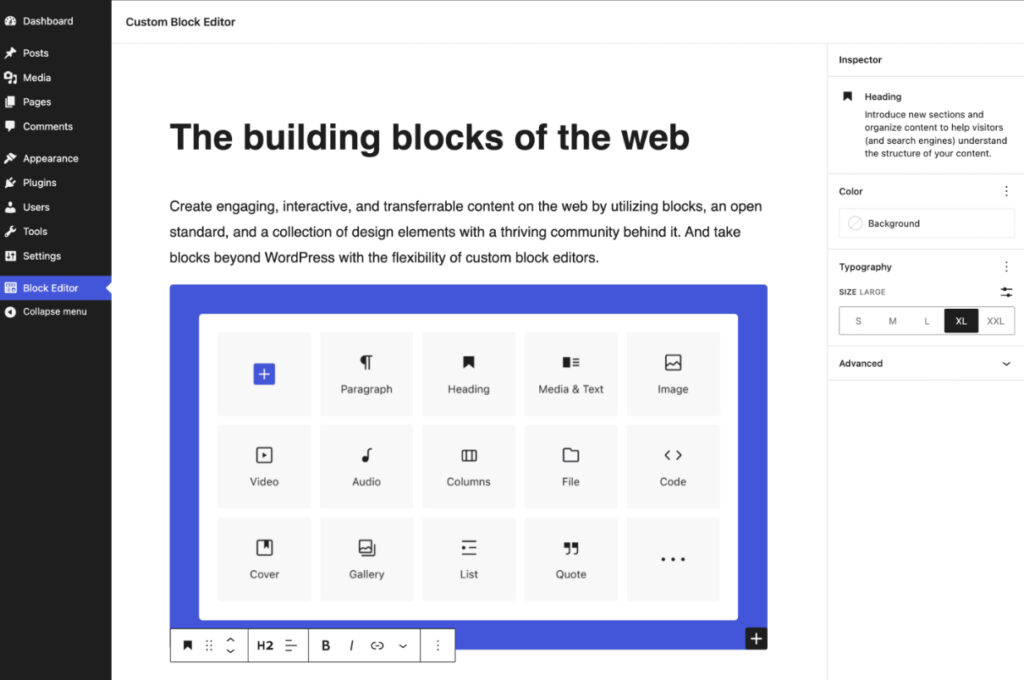Open the Typography options menu
This screenshot has height=680, width=1024.
pos(1007,266)
